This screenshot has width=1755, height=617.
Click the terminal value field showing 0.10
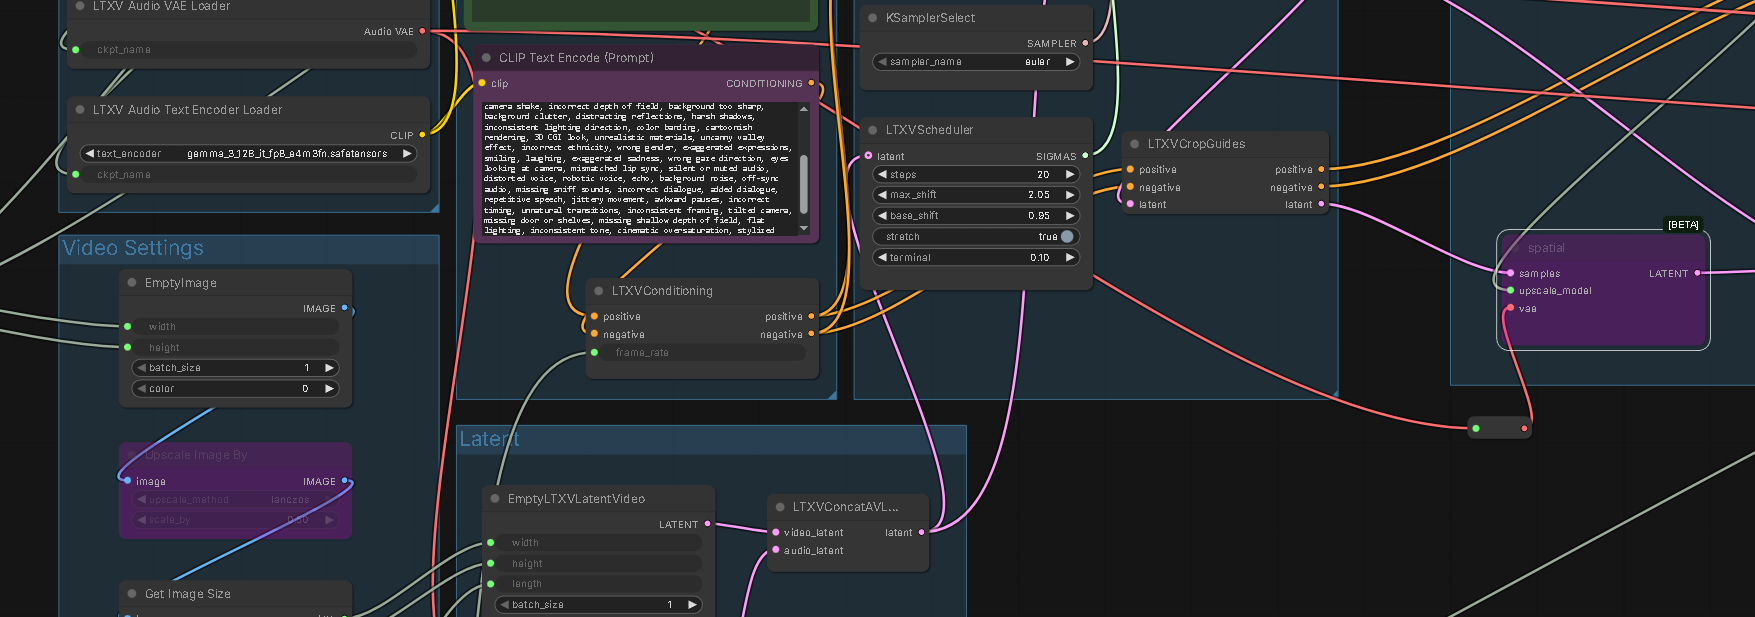click(x=975, y=257)
